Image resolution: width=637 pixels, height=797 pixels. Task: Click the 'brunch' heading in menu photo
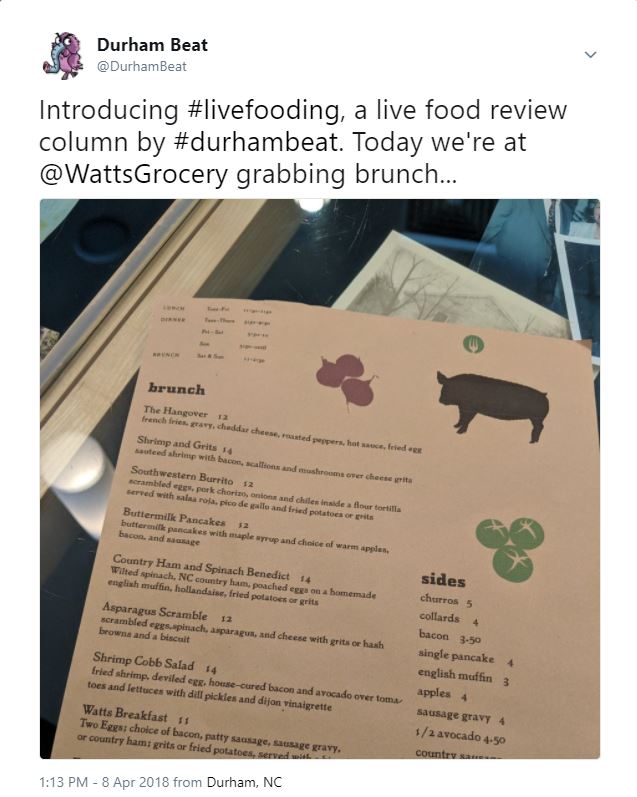coord(176,389)
